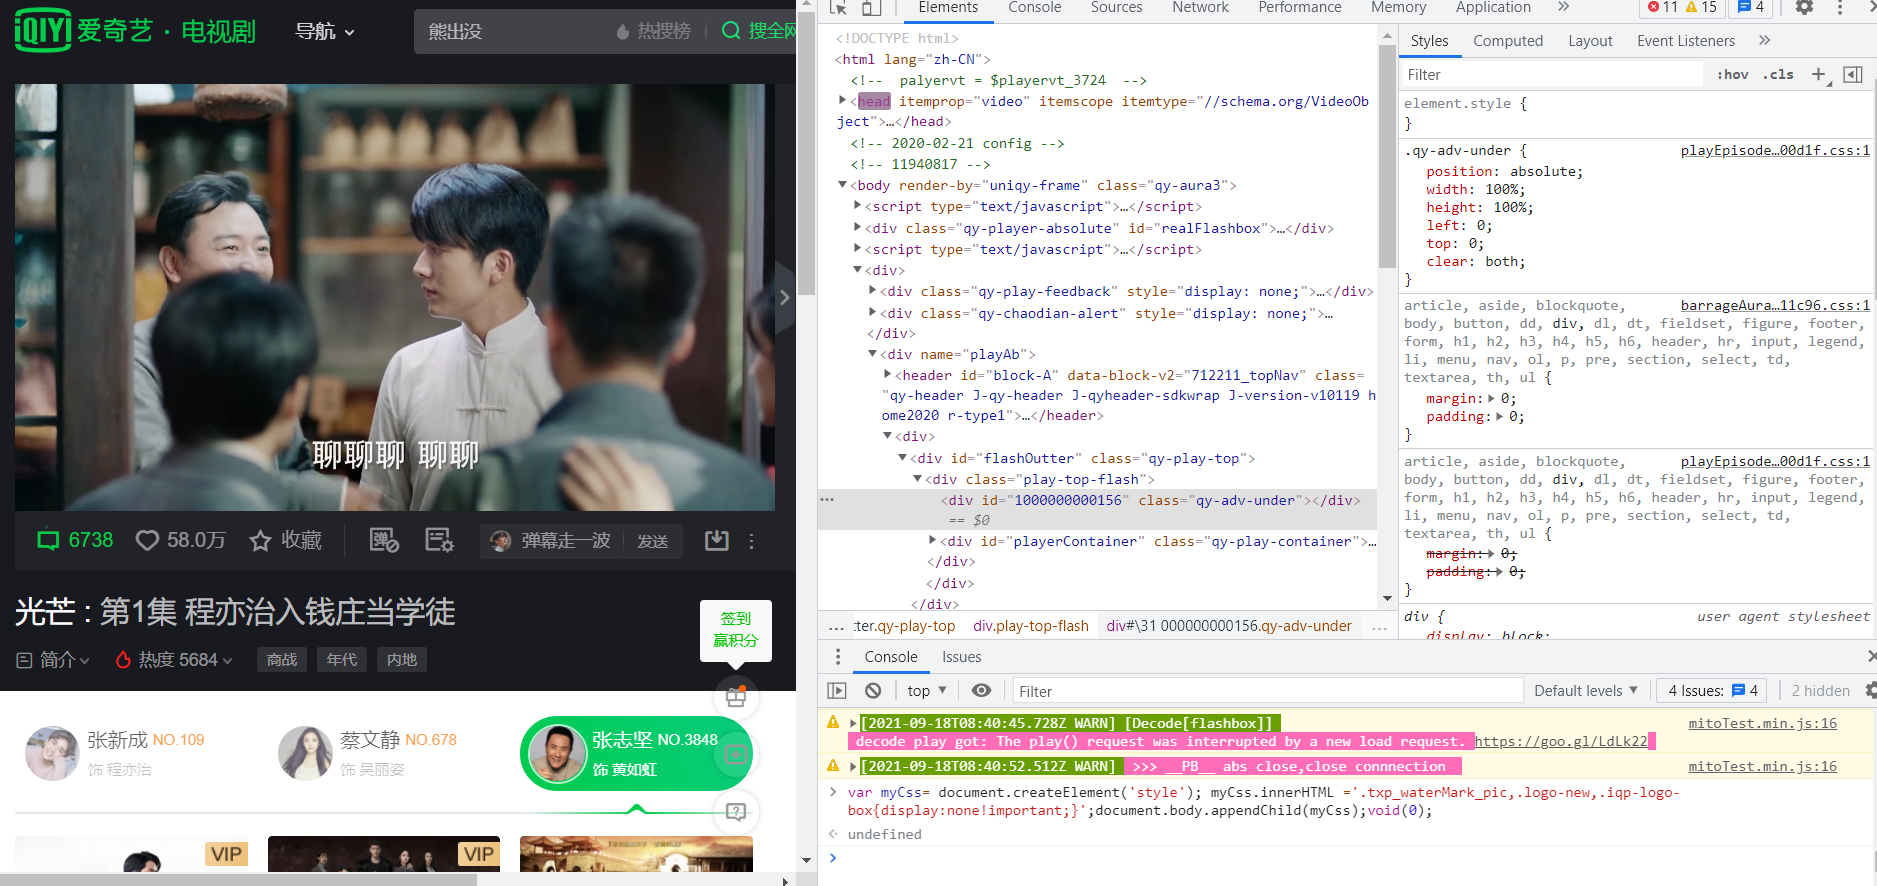
Task: Toggle the :hov element state option
Action: click(x=1732, y=75)
